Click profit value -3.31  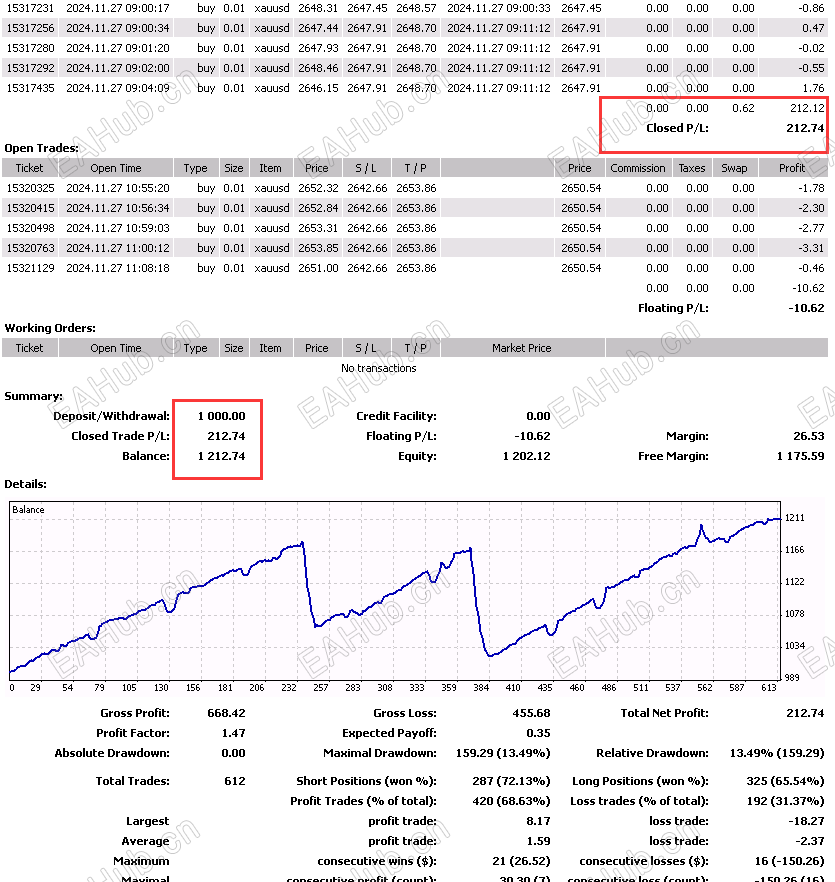tap(811, 248)
